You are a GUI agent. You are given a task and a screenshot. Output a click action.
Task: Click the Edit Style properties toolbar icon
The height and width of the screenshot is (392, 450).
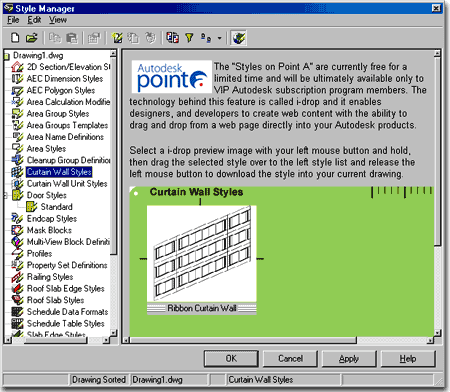[x=94, y=38]
